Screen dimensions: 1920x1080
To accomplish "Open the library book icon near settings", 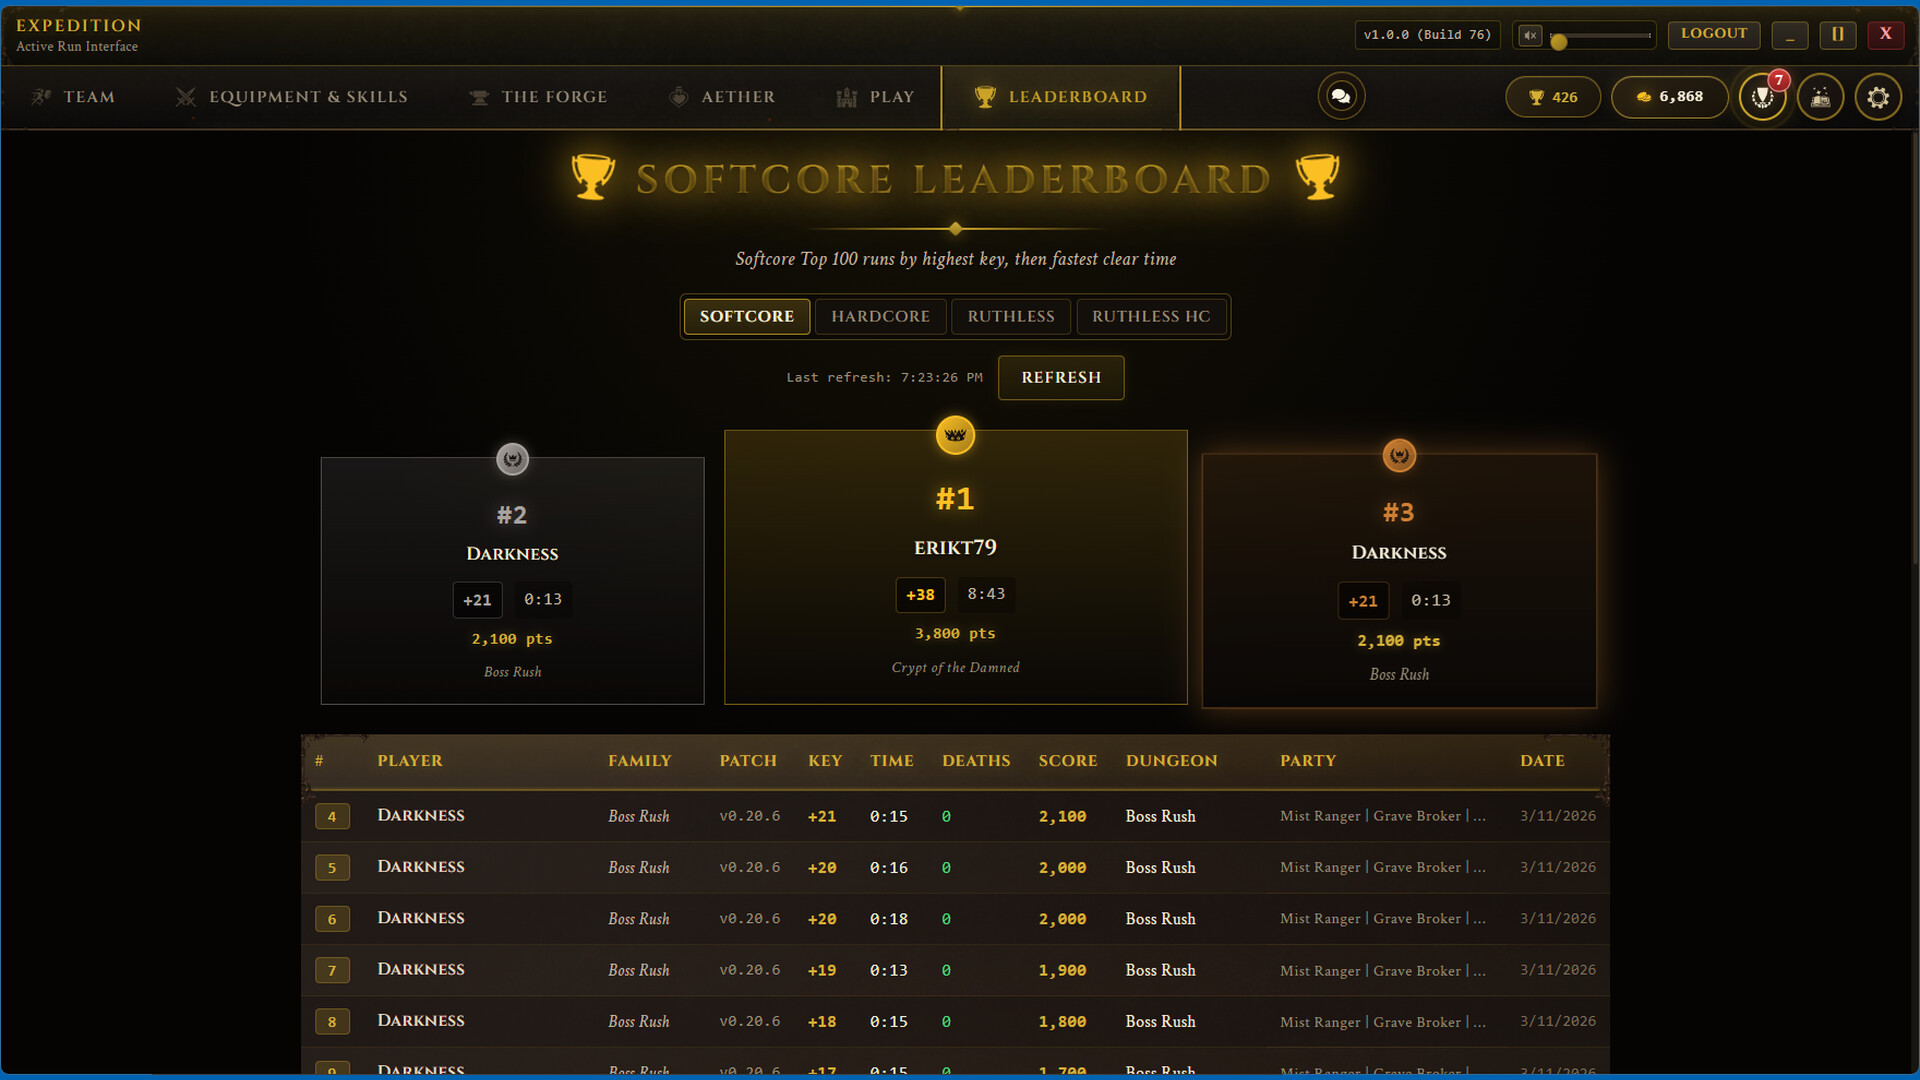I will pos(1821,97).
